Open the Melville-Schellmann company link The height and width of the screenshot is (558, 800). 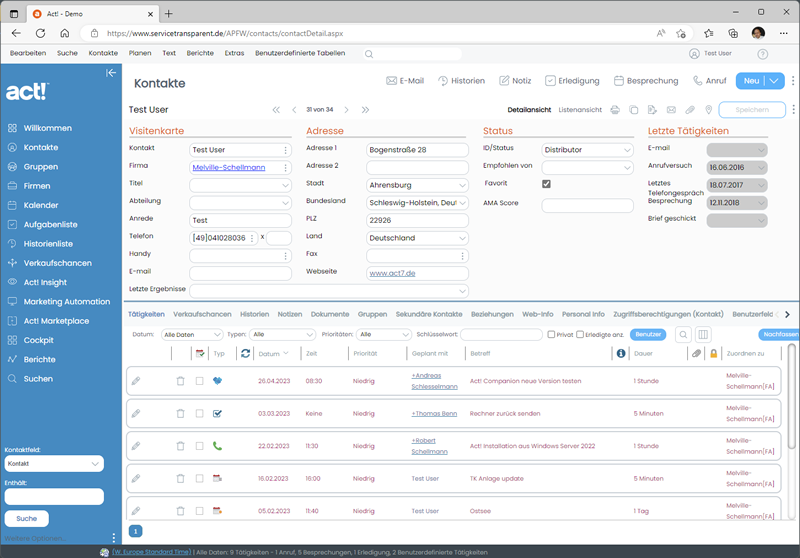click(228, 167)
